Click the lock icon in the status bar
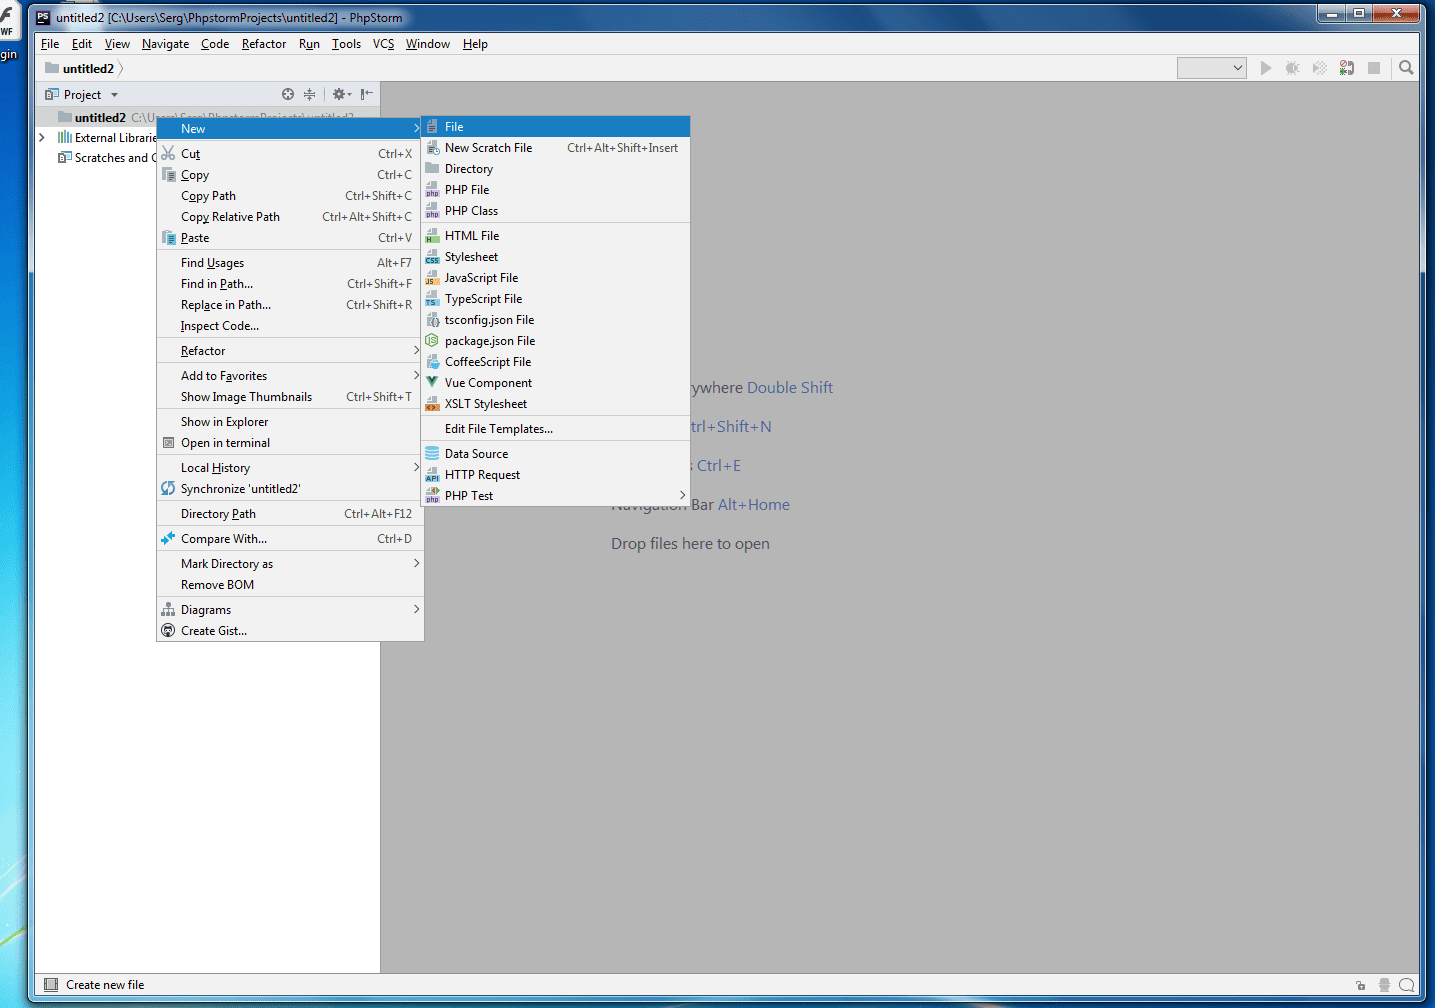 tap(1360, 985)
